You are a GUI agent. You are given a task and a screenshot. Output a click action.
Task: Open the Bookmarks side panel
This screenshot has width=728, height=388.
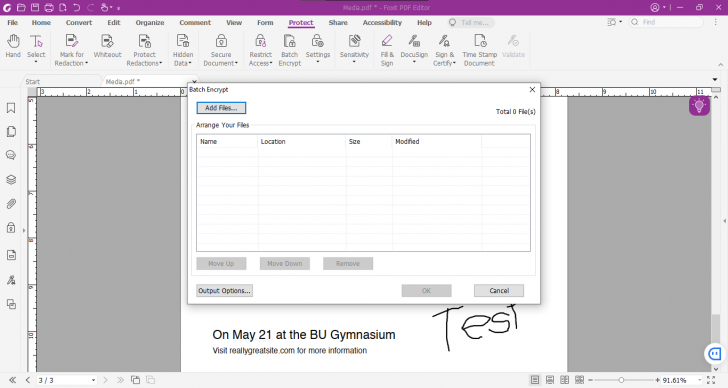click(11, 108)
